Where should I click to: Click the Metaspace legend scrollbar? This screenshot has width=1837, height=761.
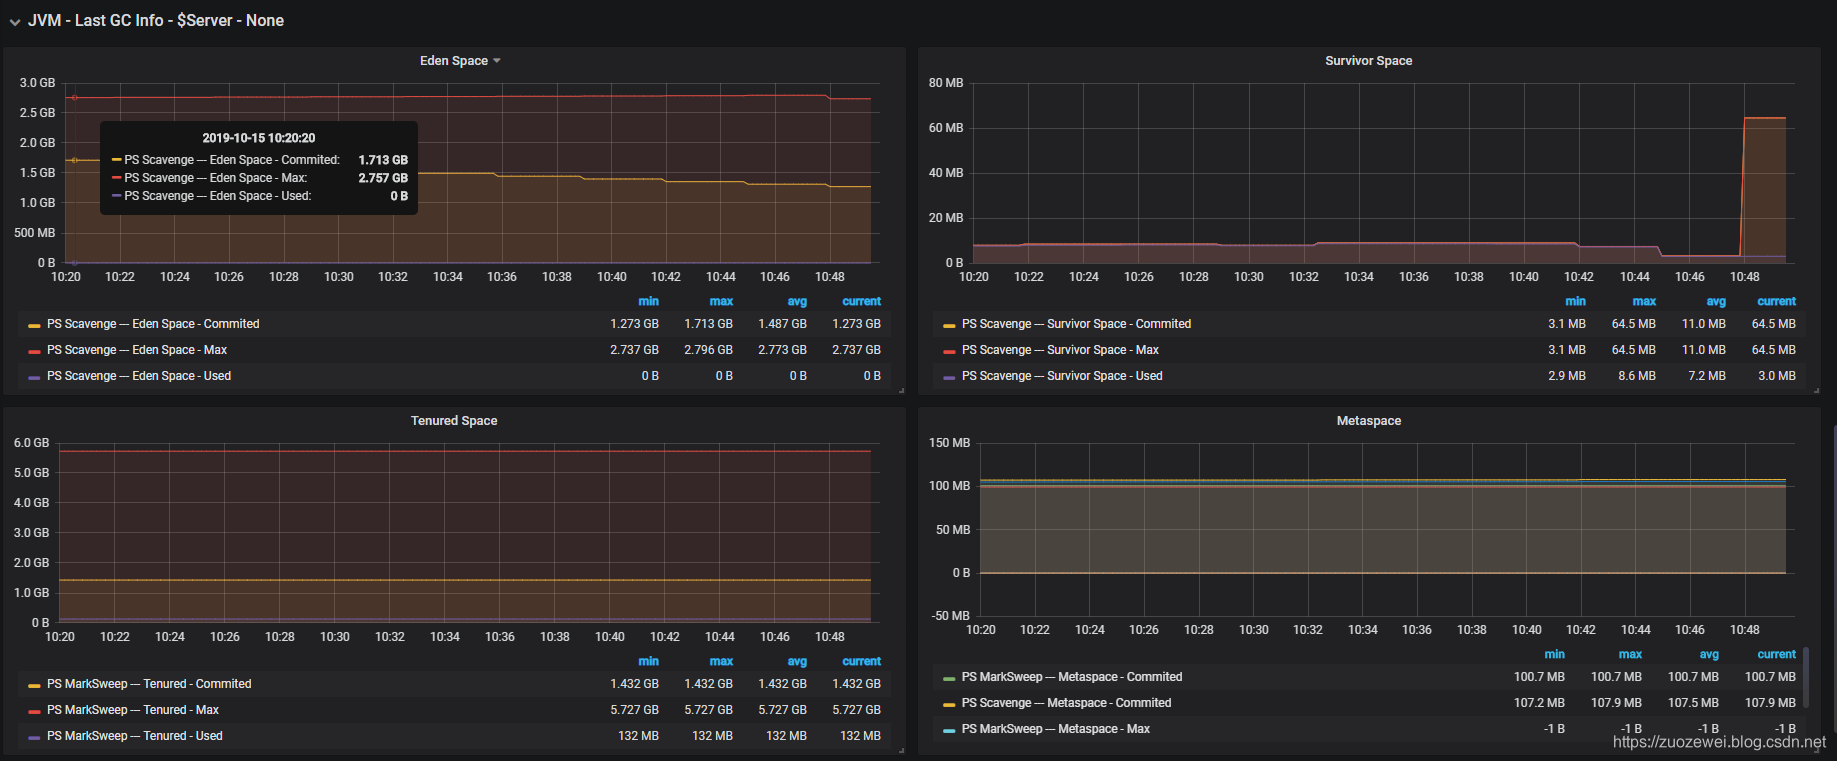(x=1805, y=680)
